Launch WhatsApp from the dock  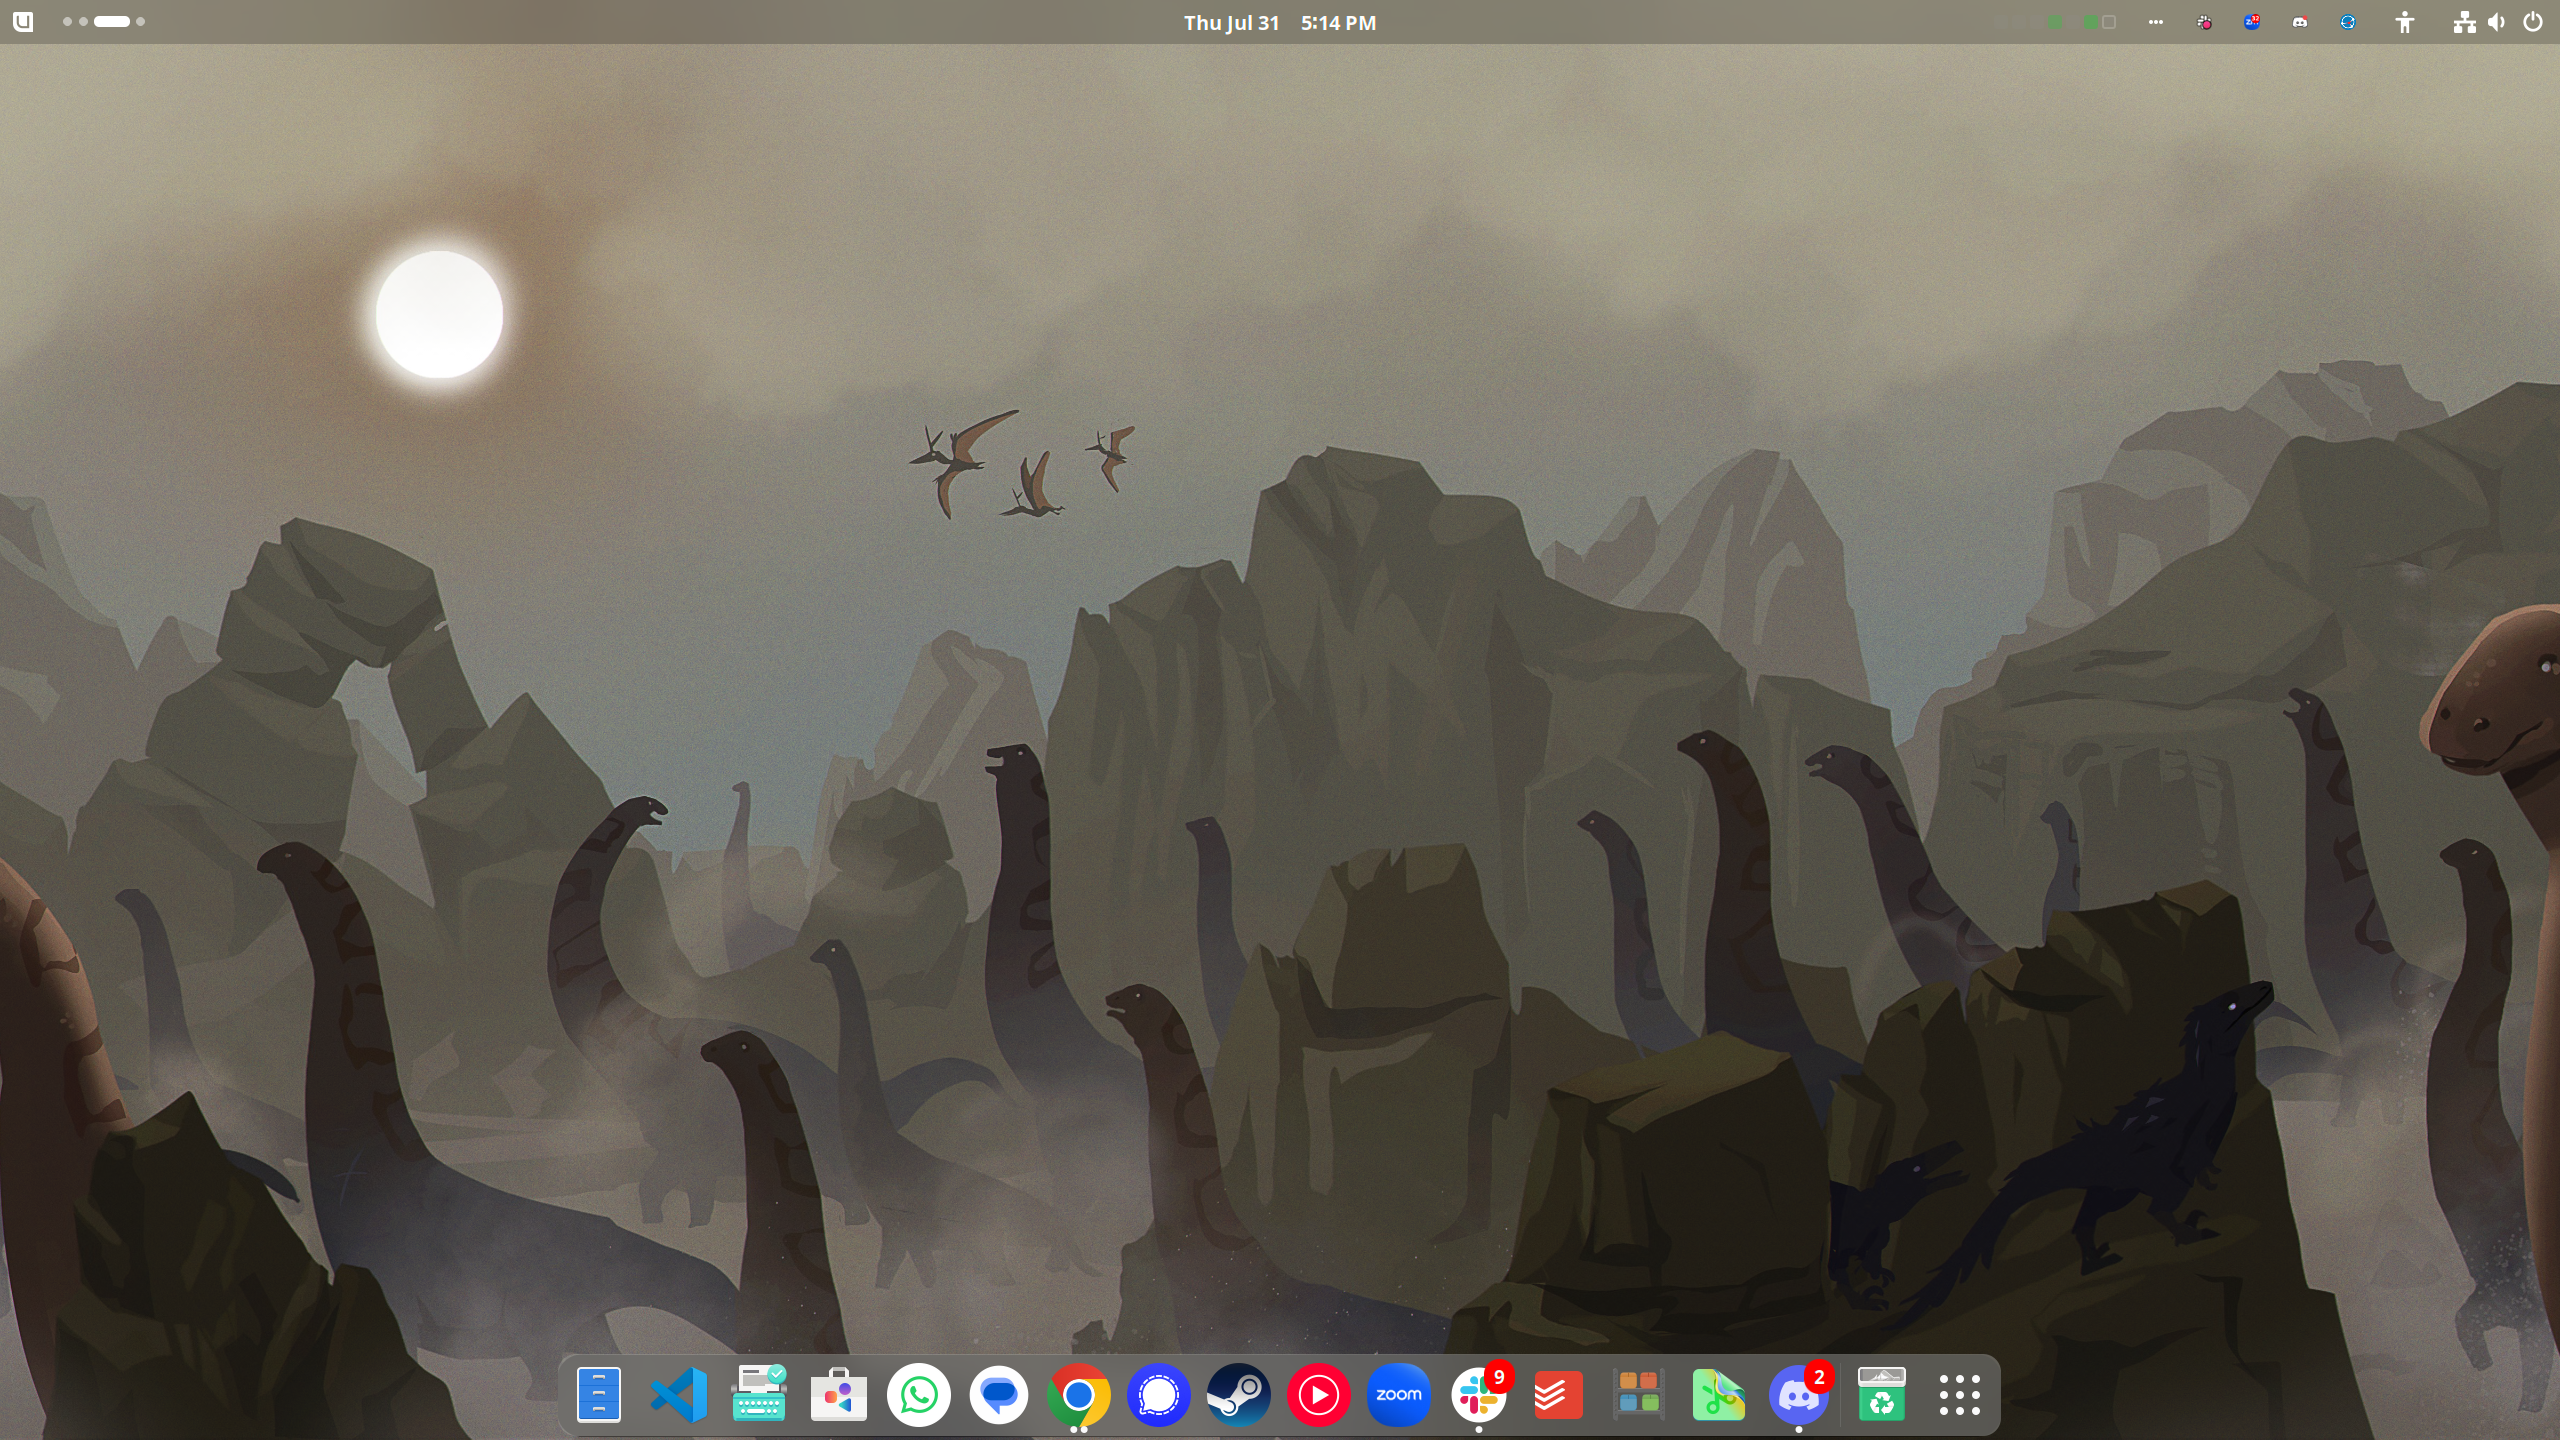coord(918,1394)
